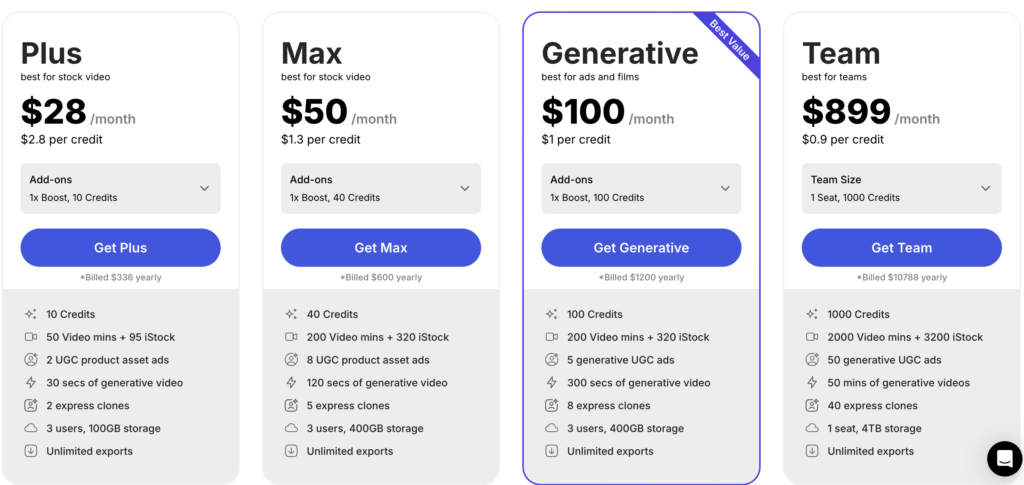Screen dimensions: 1024x485
Task: Open the Max plan Add-ons dropdown
Action: click(381, 188)
